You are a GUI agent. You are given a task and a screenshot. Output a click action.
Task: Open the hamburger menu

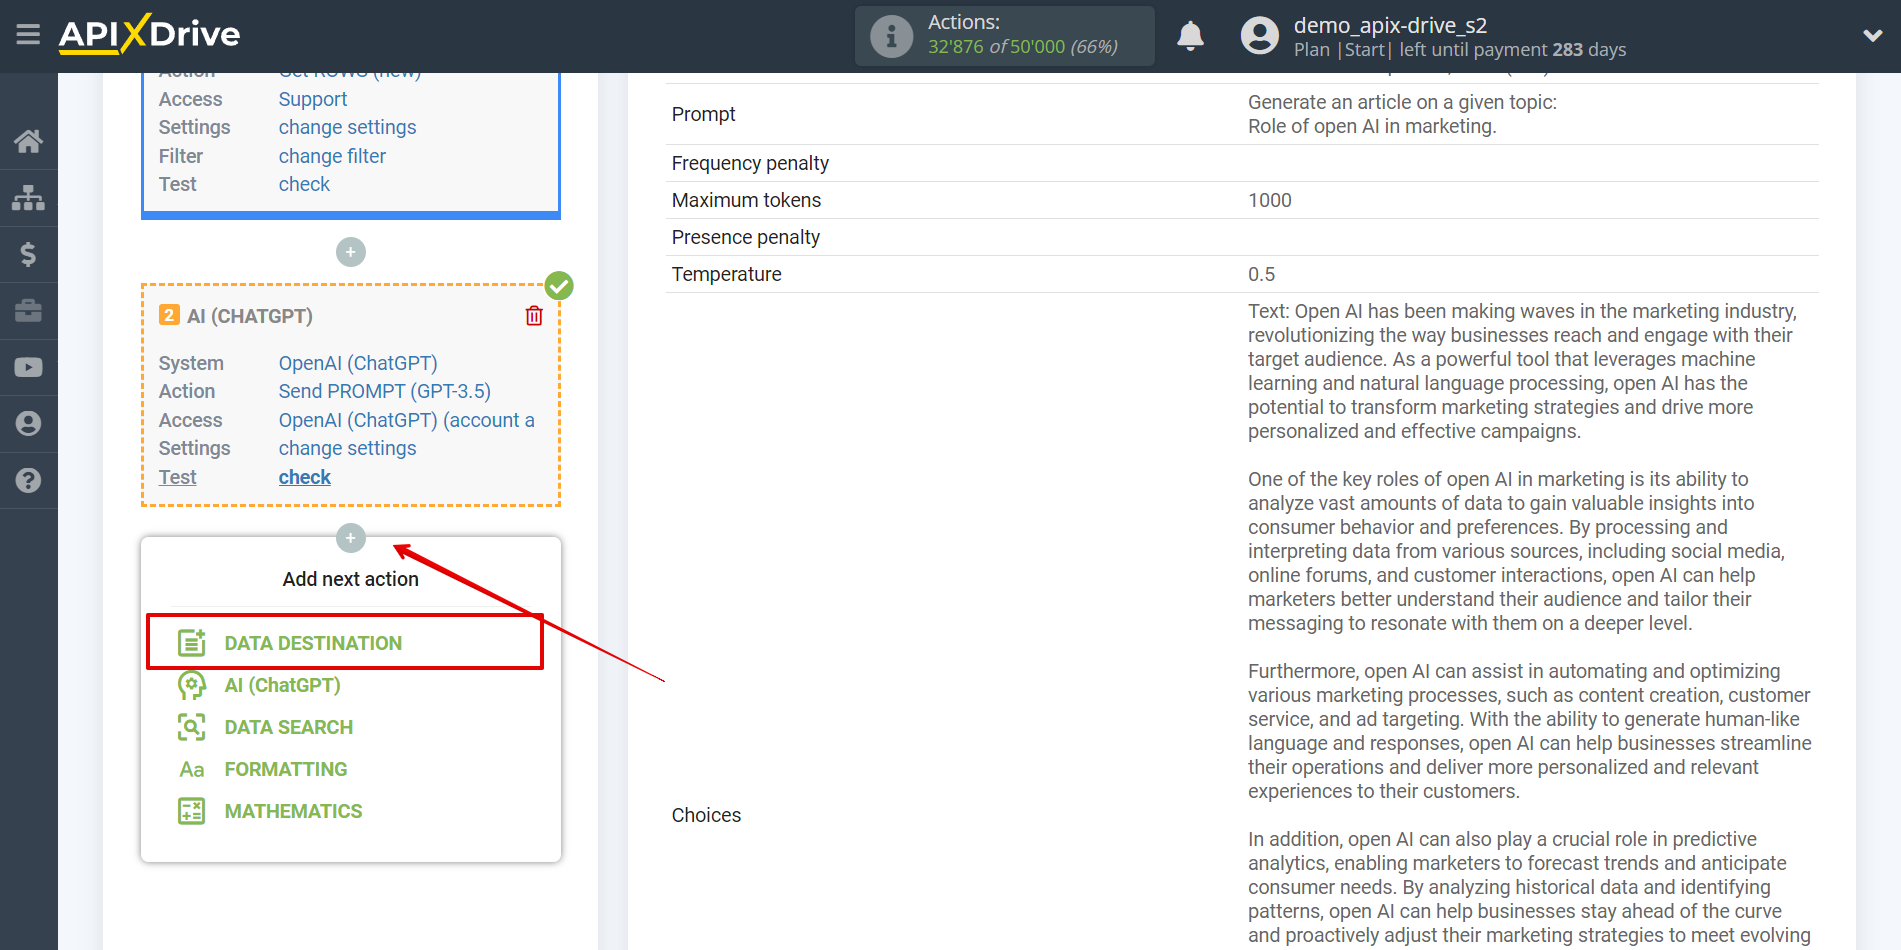[x=28, y=35]
